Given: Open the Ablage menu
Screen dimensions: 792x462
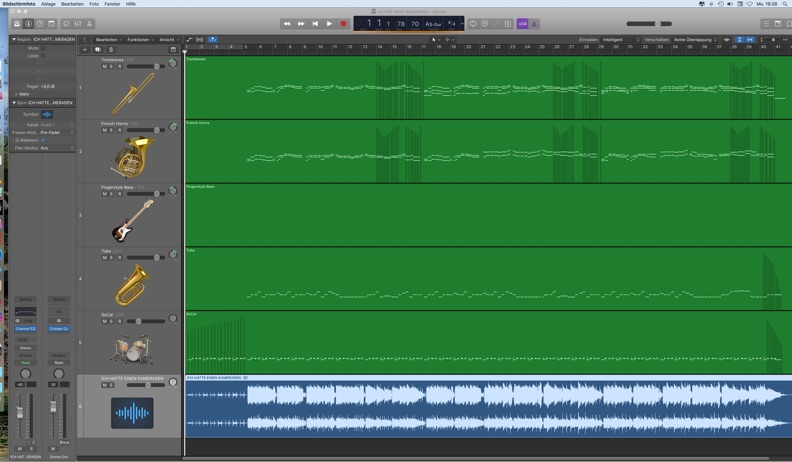Looking at the screenshot, I should [48, 4].
